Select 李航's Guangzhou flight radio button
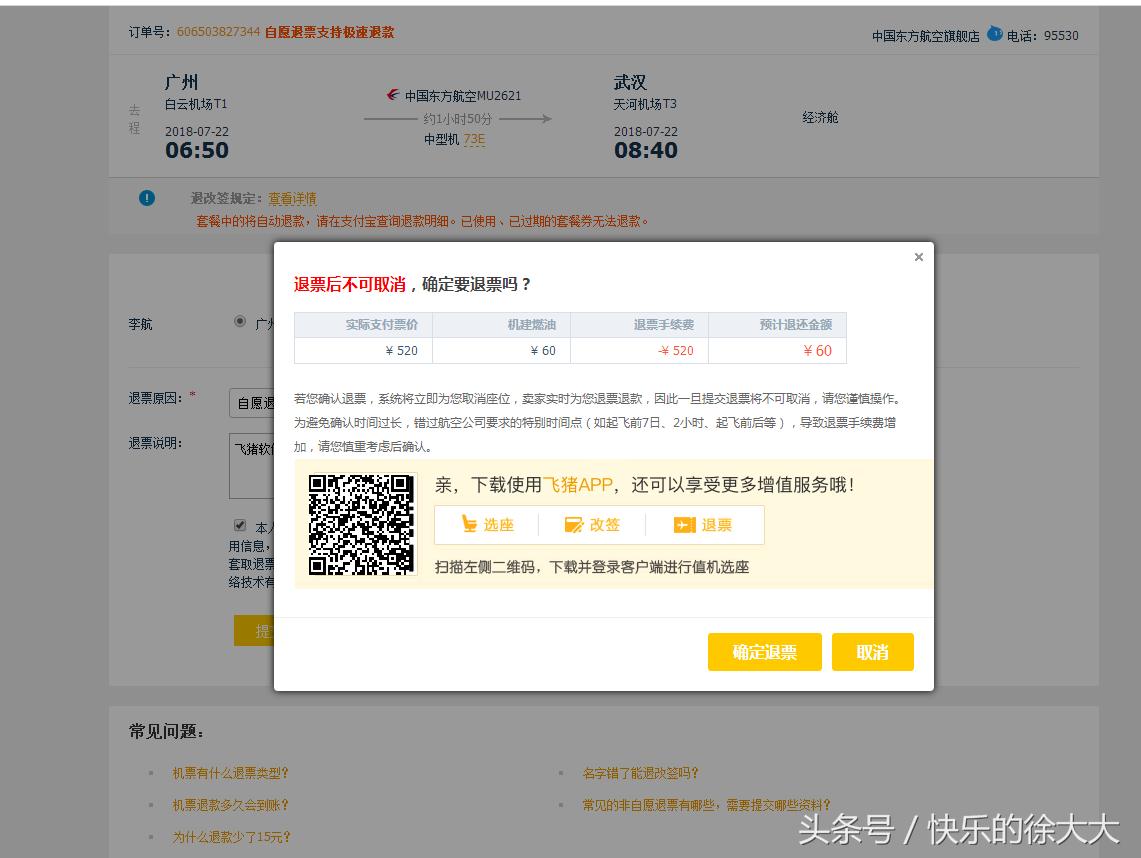 click(x=239, y=320)
